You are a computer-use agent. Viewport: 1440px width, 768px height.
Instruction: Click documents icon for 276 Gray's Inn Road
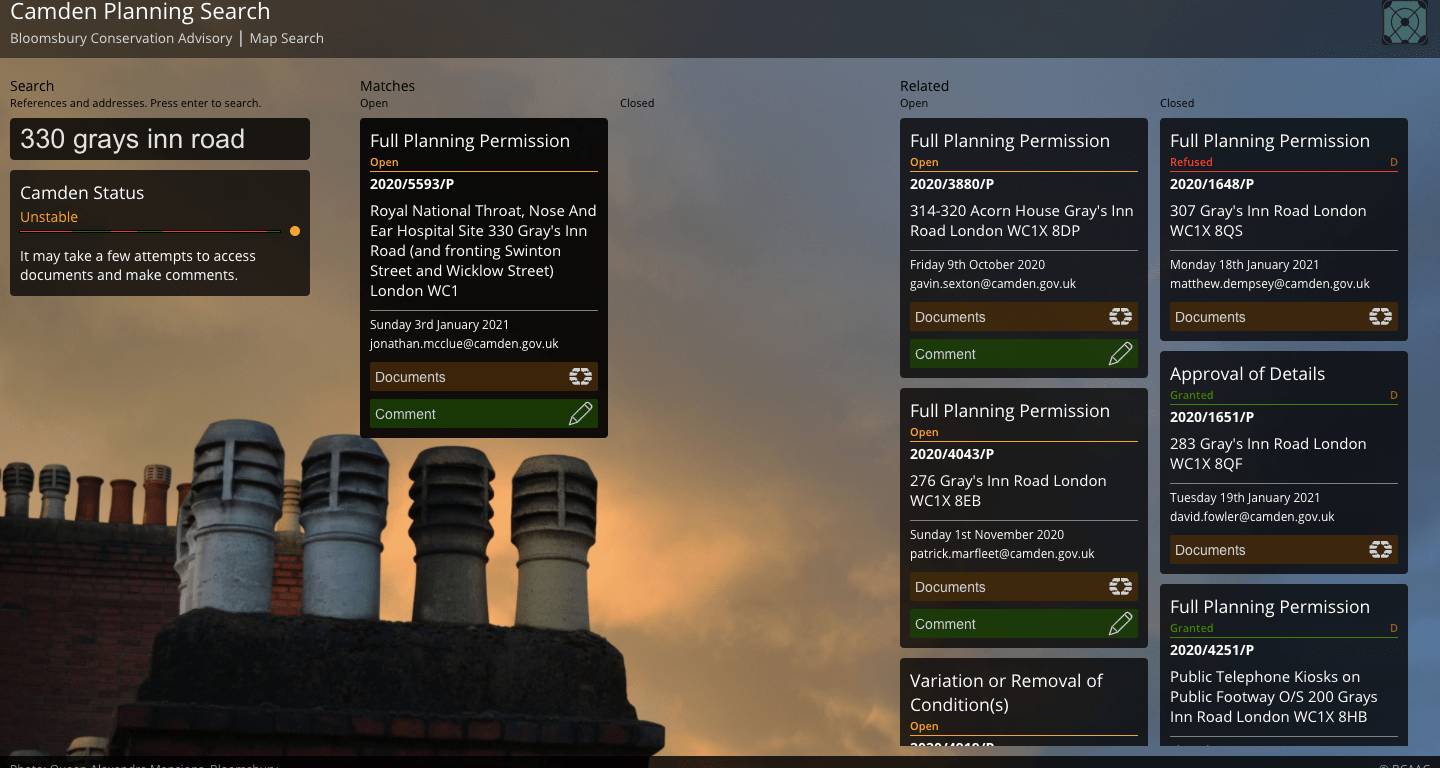1120,587
